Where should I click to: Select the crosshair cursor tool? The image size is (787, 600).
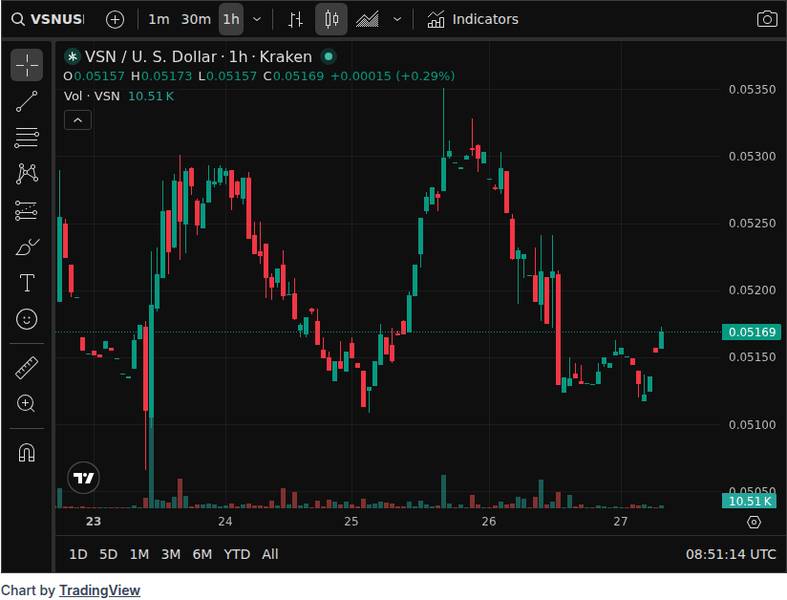coord(27,65)
